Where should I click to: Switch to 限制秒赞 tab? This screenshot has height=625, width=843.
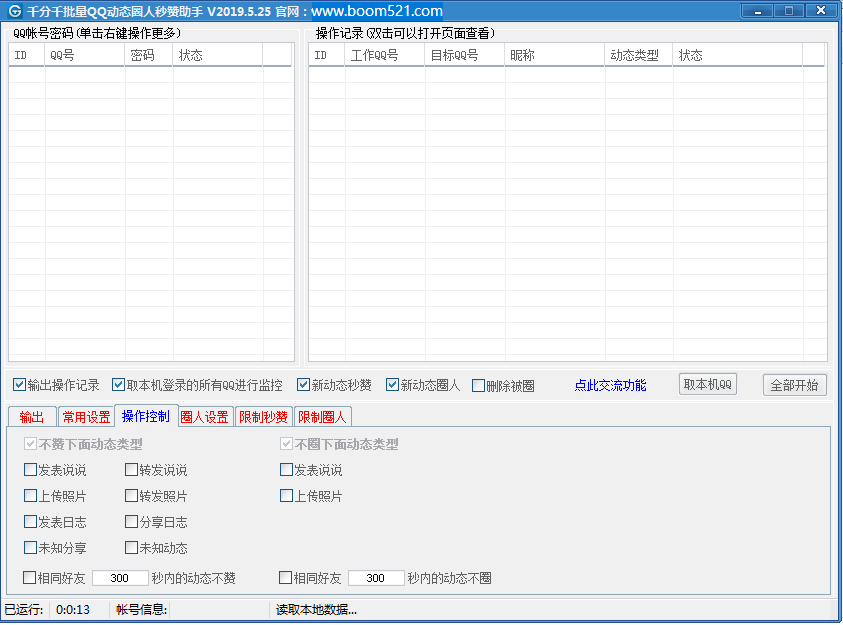pyautogui.click(x=263, y=417)
